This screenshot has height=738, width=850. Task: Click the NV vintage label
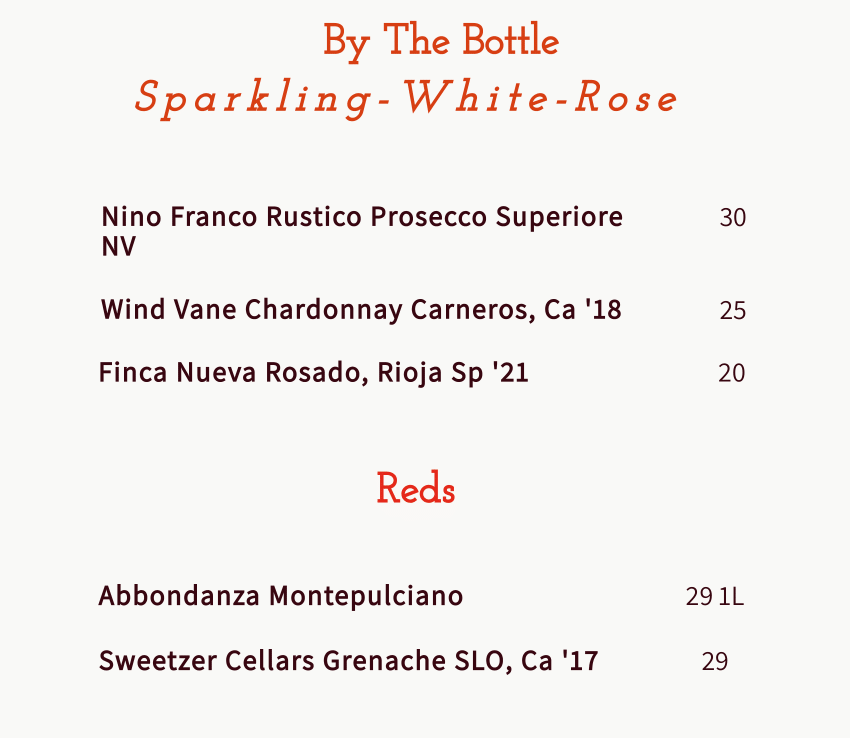(118, 247)
